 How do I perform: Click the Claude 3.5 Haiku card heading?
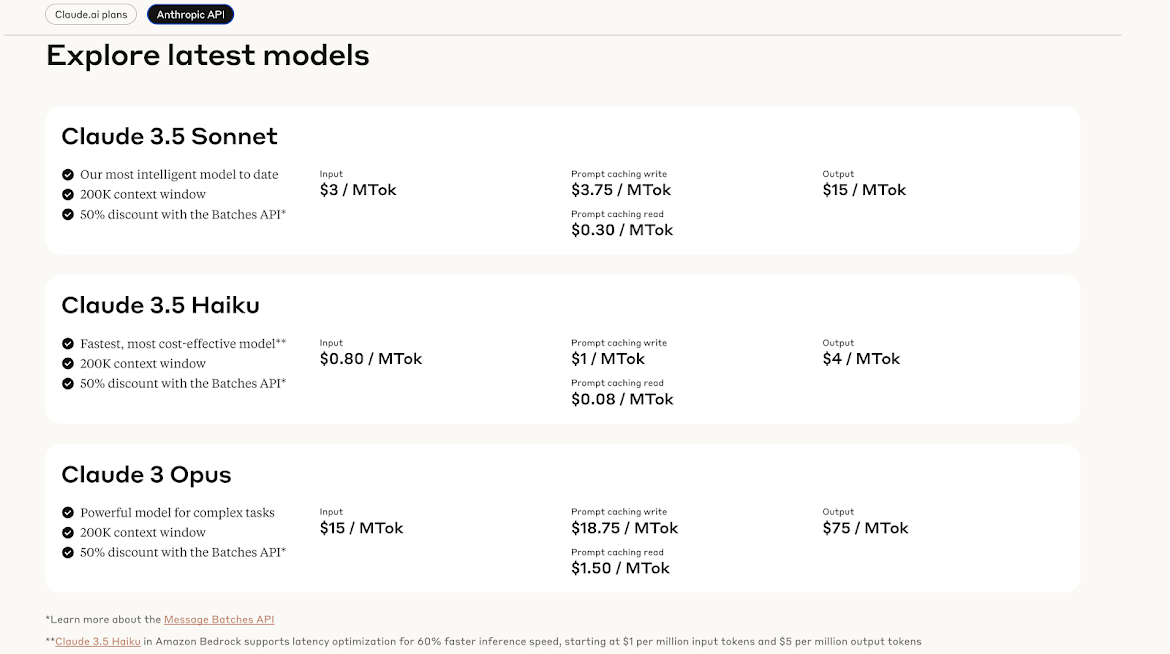click(x=160, y=305)
